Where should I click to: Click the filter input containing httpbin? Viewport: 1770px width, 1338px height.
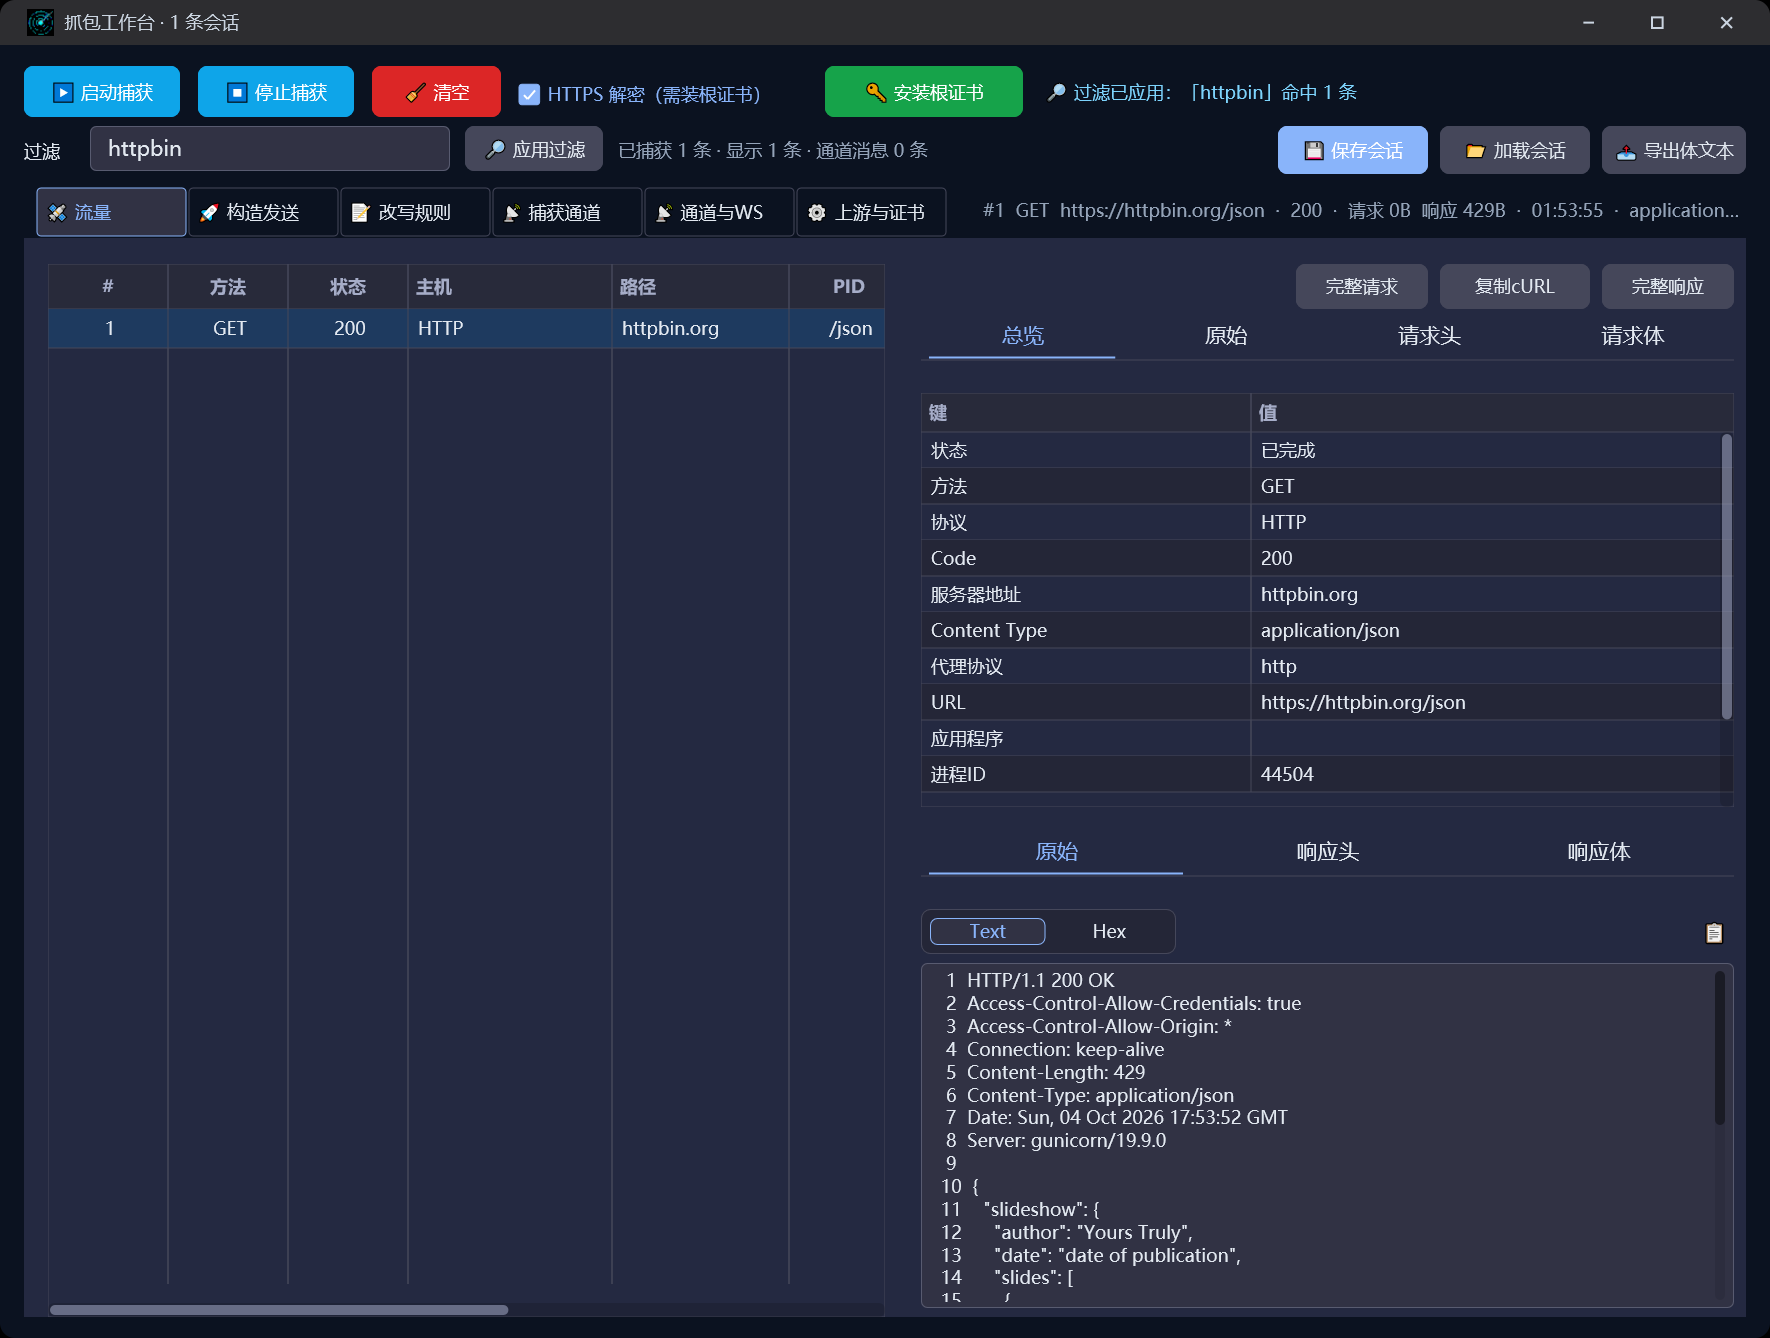coord(270,149)
